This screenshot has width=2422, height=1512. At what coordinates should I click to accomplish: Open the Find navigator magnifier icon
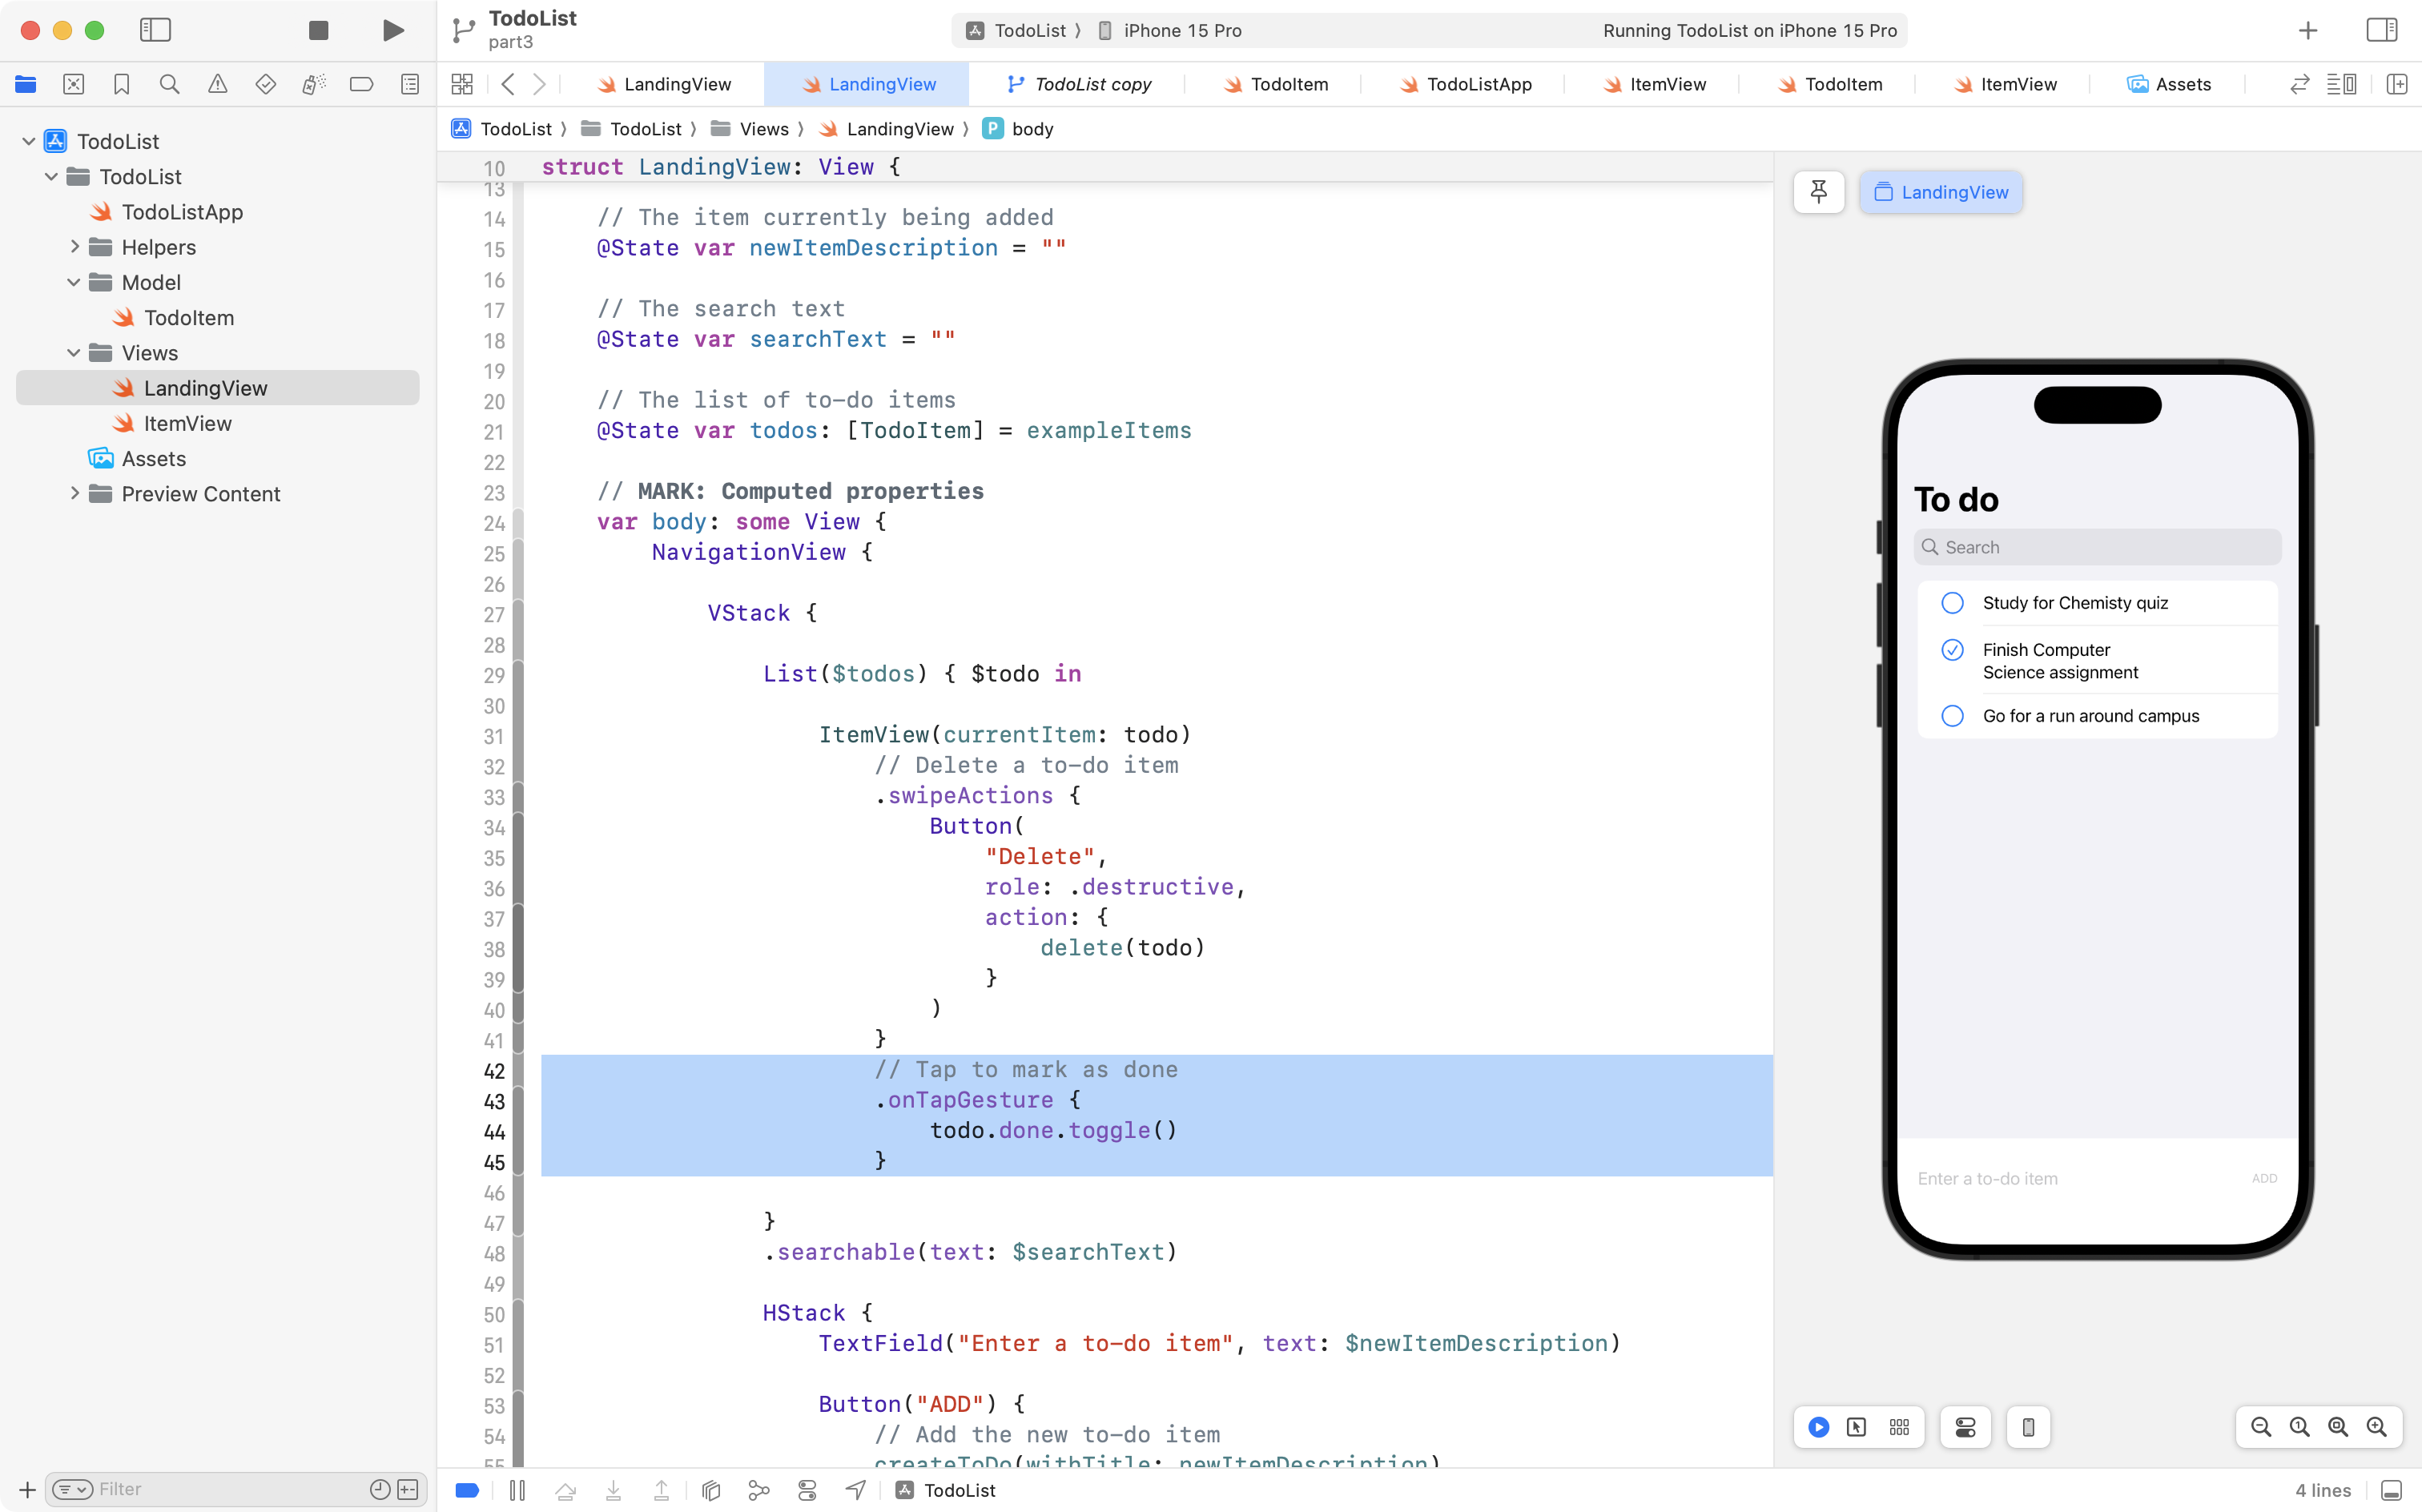tap(169, 85)
